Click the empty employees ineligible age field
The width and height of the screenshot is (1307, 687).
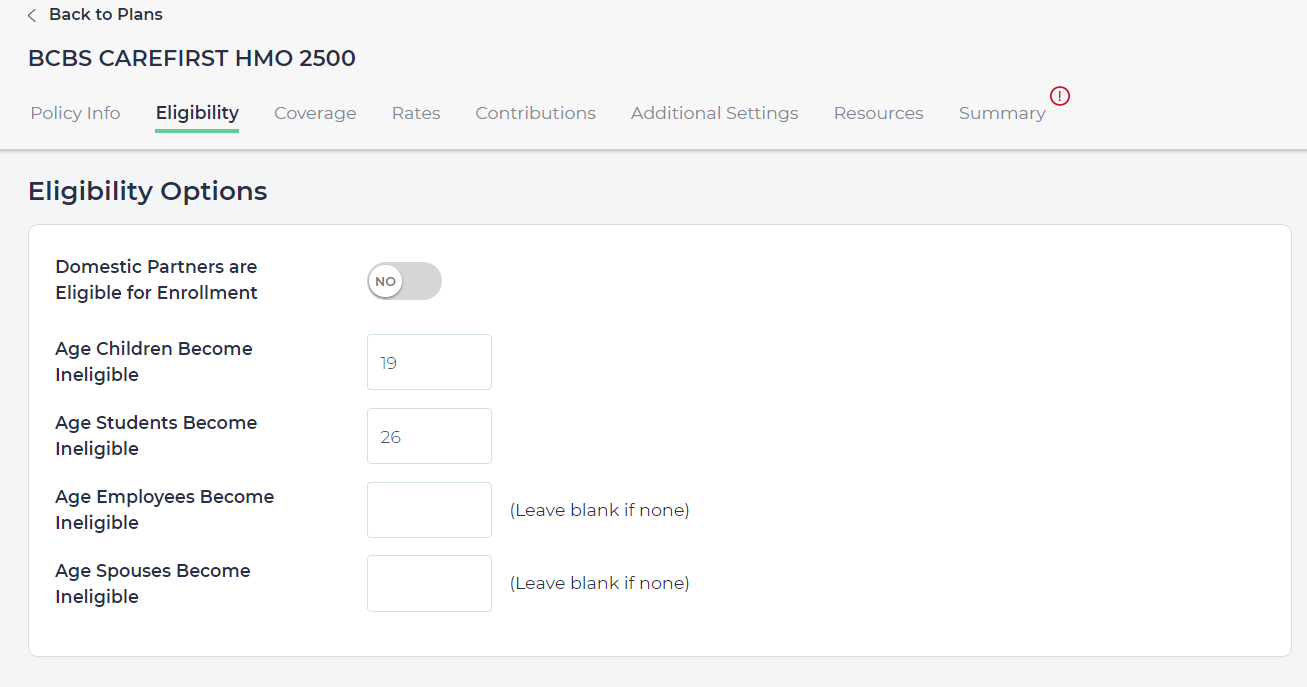(429, 510)
